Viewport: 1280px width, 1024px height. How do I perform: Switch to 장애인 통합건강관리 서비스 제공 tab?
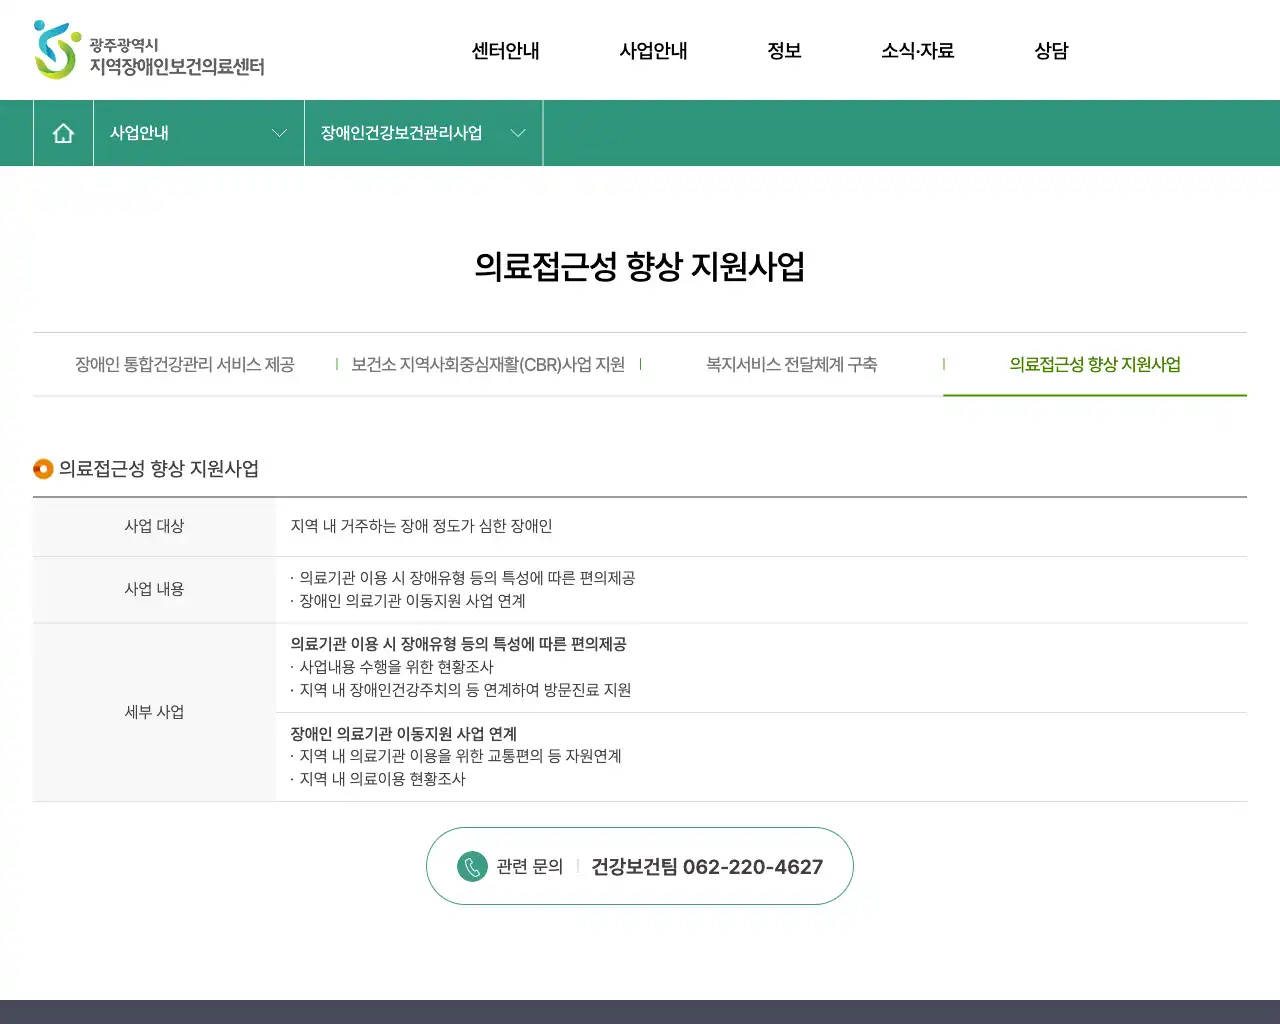pyautogui.click(x=185, y=365)
